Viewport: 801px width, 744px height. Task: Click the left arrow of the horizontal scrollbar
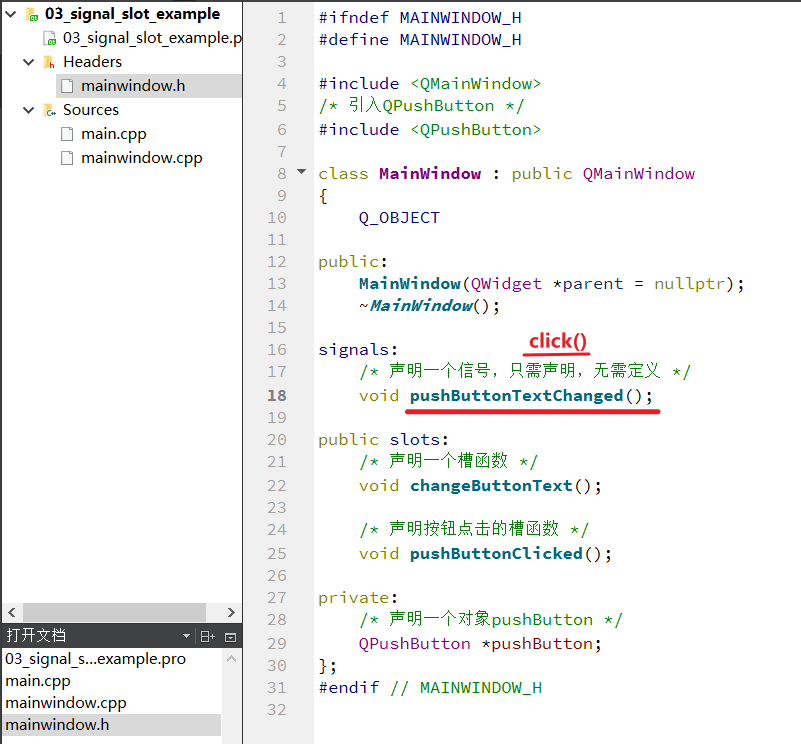(12, 612)
